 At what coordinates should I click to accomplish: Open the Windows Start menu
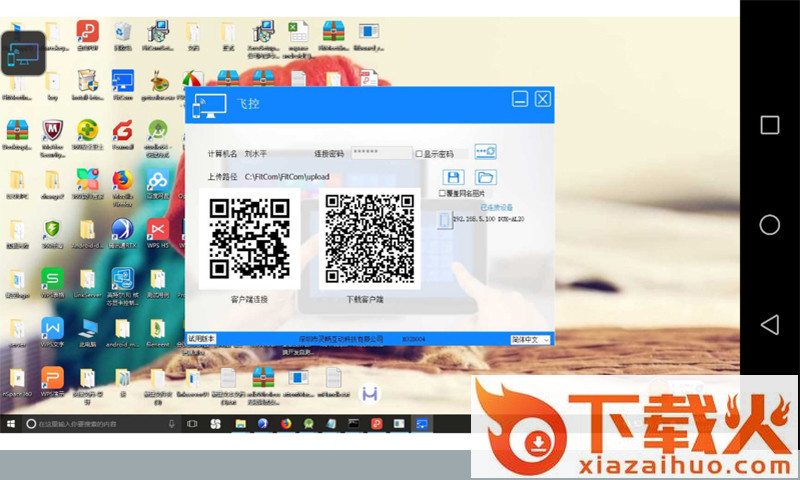coord(11,424)
